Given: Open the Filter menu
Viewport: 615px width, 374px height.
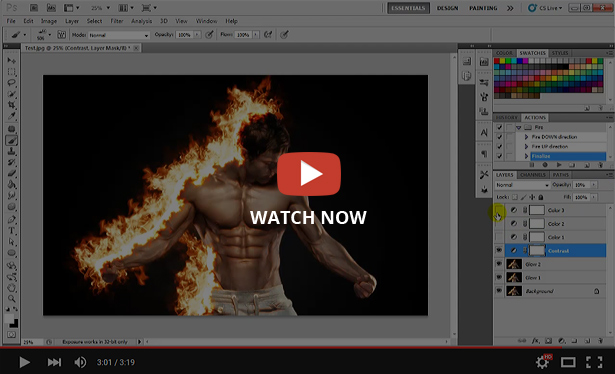Looking at the screenshot, I should click(x=116, y=21).
